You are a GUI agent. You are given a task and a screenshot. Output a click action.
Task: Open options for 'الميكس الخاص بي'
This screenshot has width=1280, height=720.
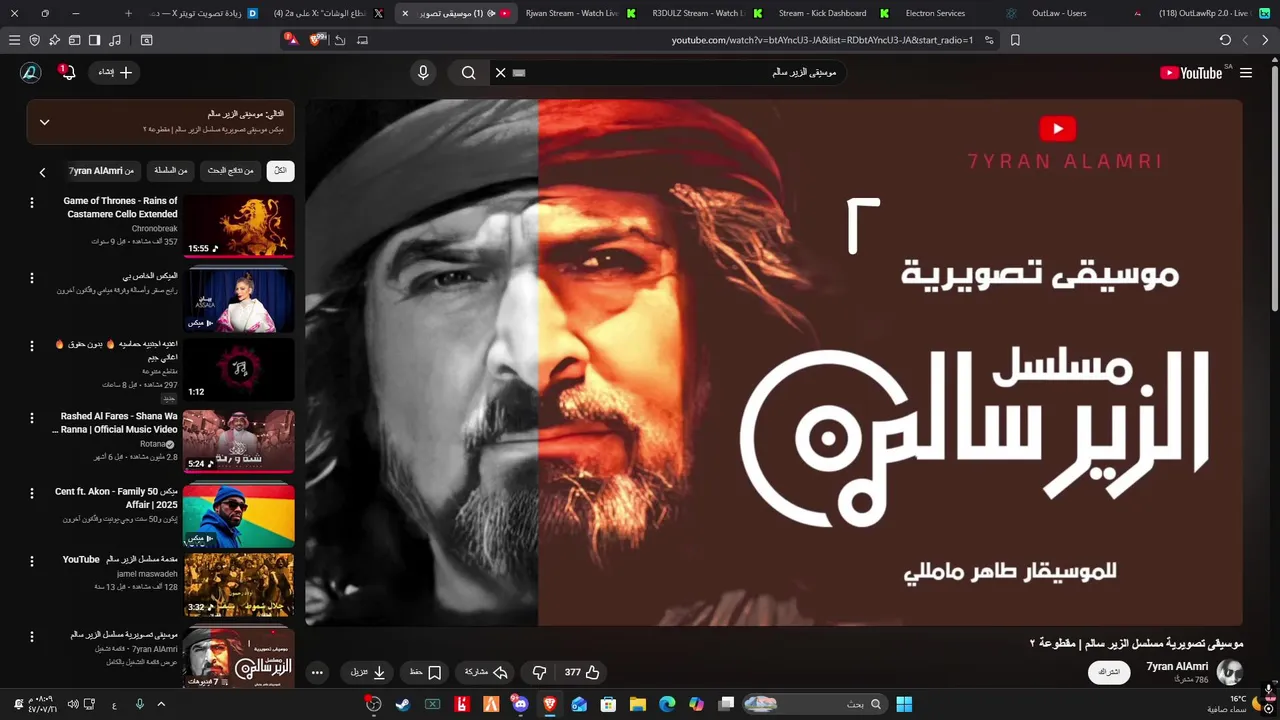click(x=31, y=278)
